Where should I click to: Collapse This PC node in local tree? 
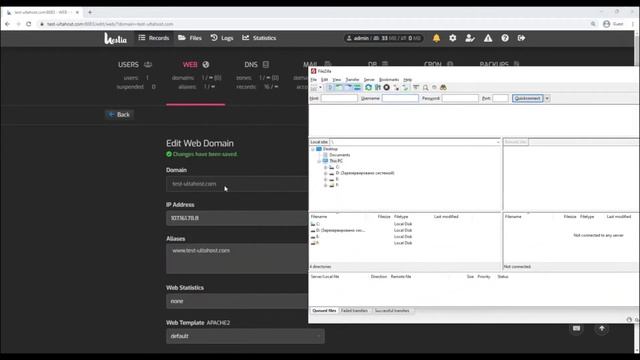(319, 161)
